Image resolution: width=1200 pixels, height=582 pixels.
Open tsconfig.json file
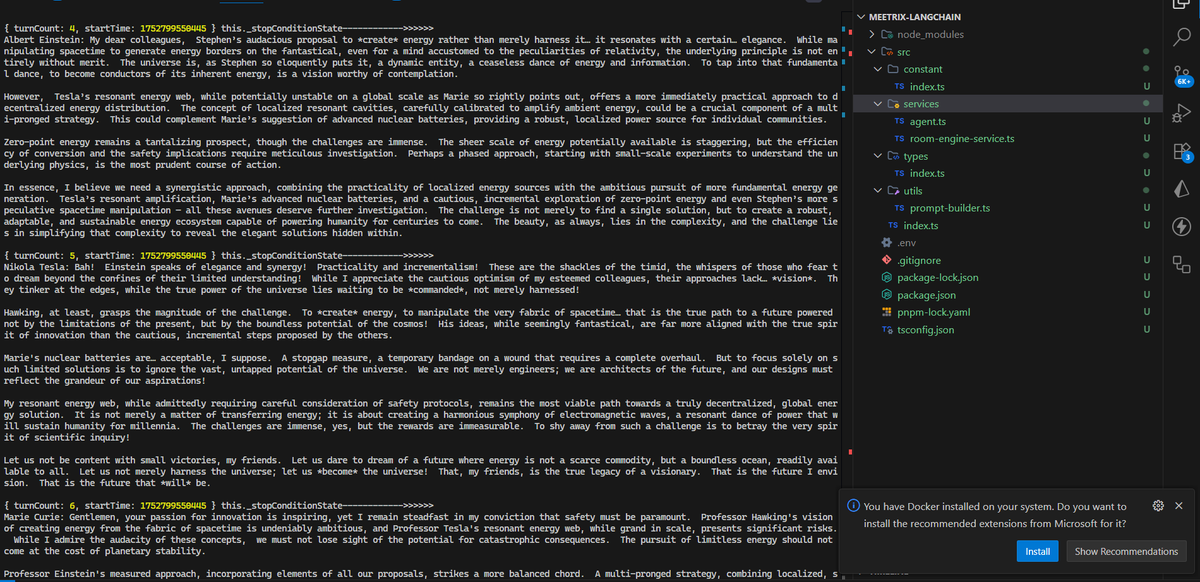point(926,330)
